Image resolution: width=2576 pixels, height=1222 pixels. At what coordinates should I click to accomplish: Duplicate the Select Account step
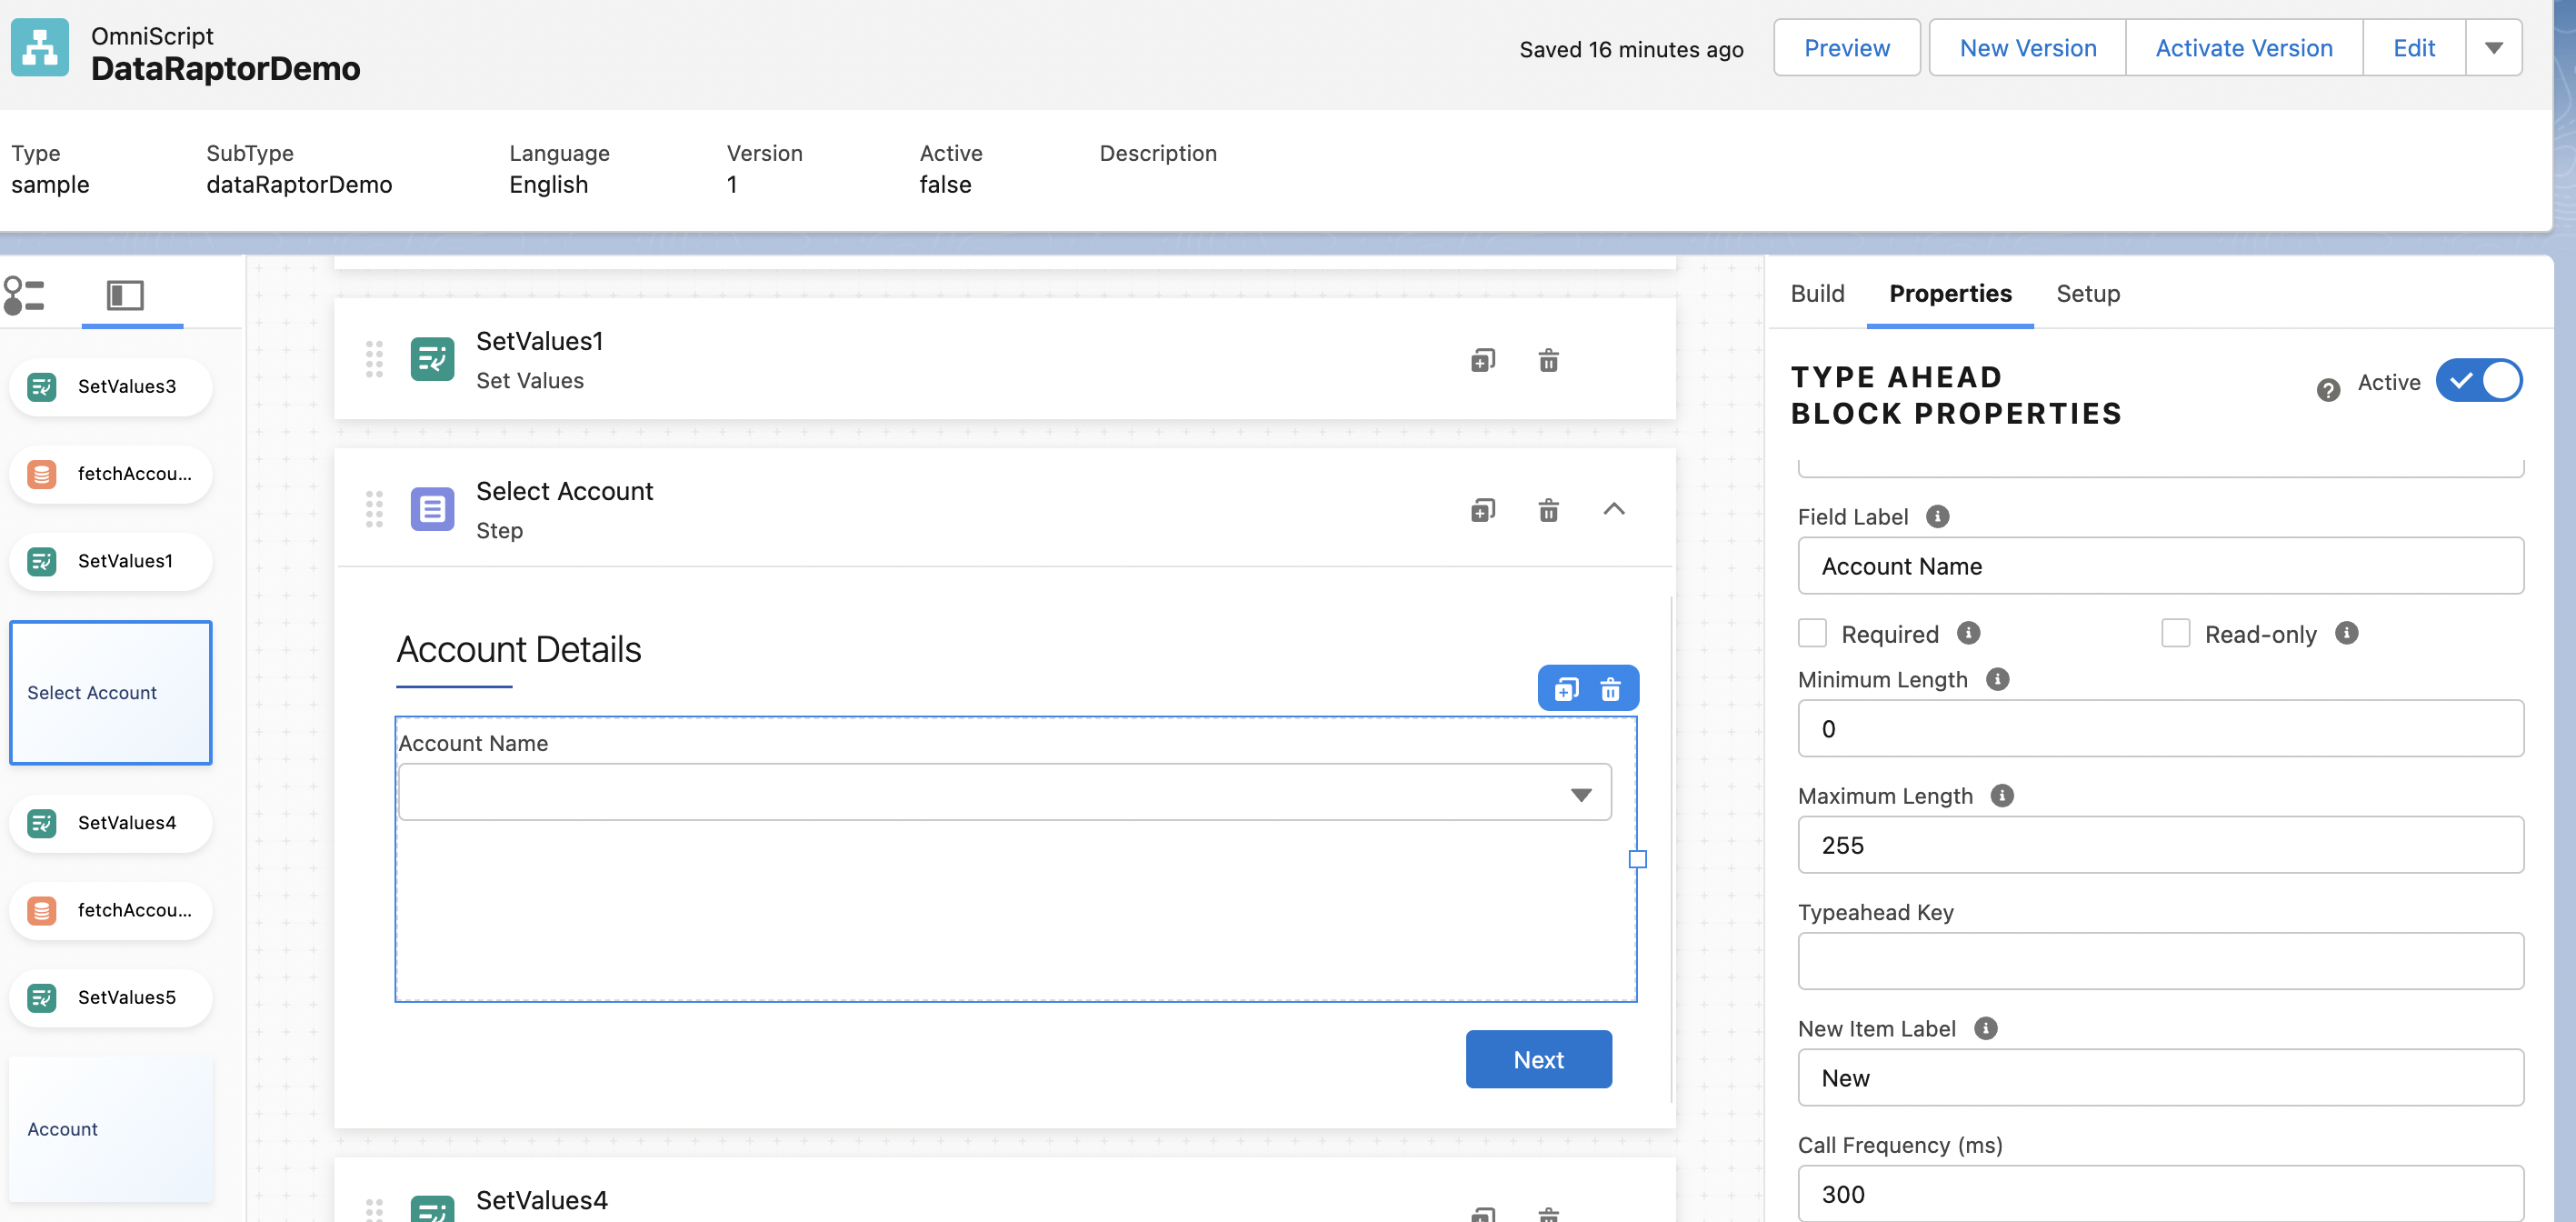tap(1483, 510)
